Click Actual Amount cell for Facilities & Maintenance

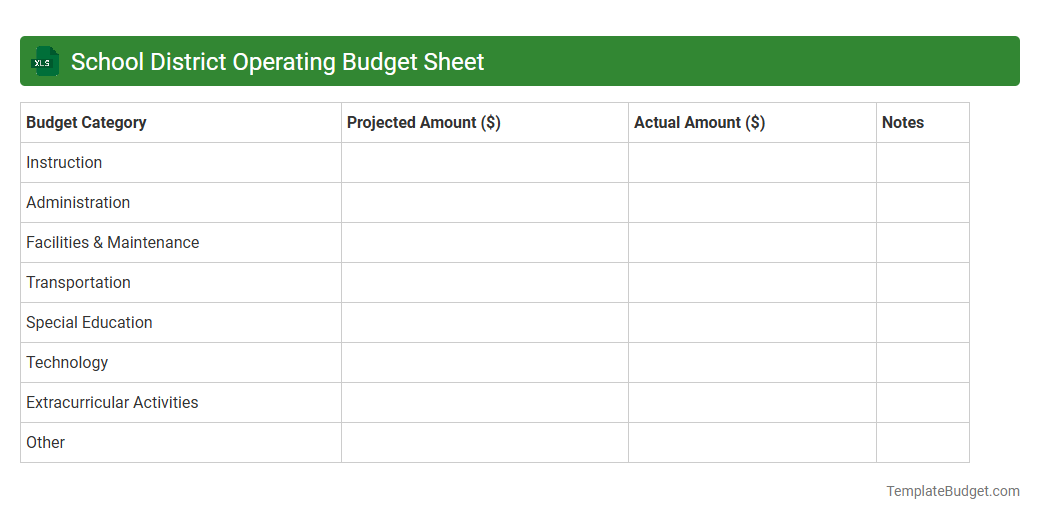(752, 243)
